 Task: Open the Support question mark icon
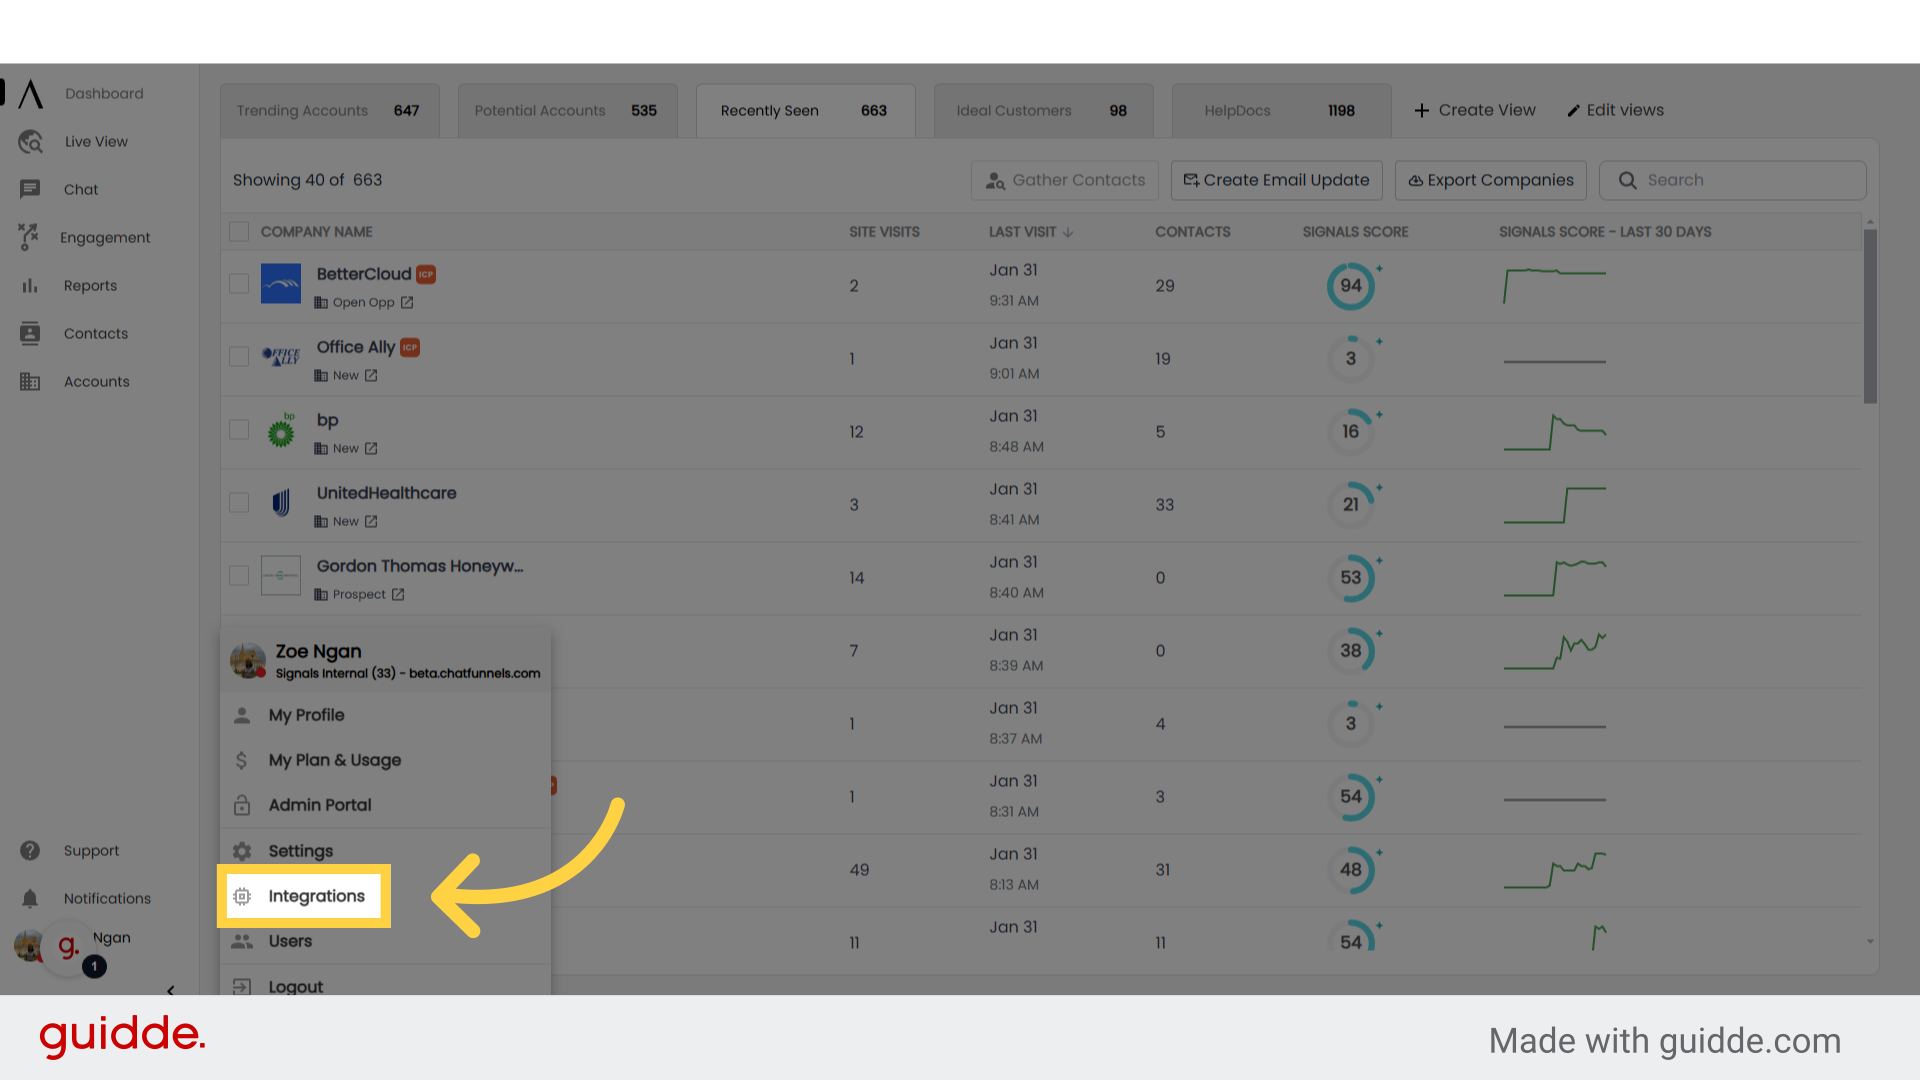pyautogui.click(x=30, y=850)
